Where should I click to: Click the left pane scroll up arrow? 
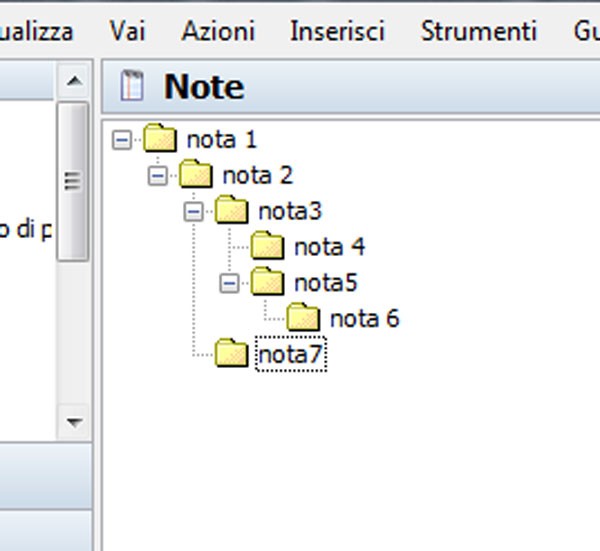[73, 81]
